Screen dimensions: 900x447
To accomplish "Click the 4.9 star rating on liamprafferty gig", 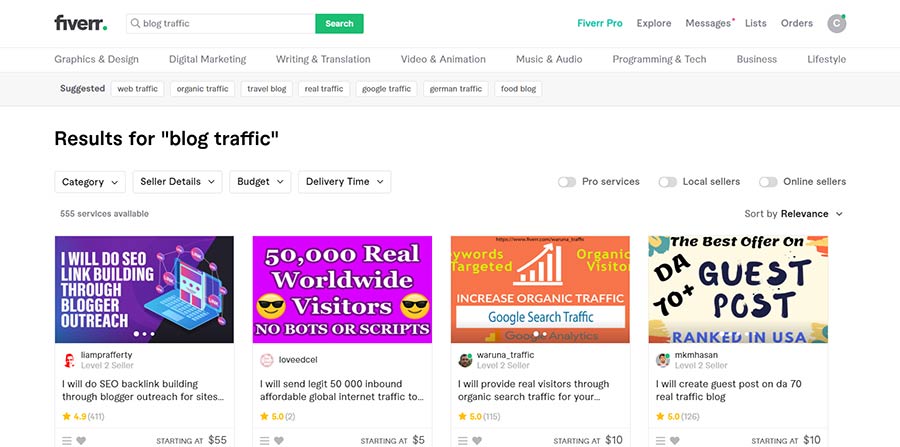I will click(x=83, y=417).
